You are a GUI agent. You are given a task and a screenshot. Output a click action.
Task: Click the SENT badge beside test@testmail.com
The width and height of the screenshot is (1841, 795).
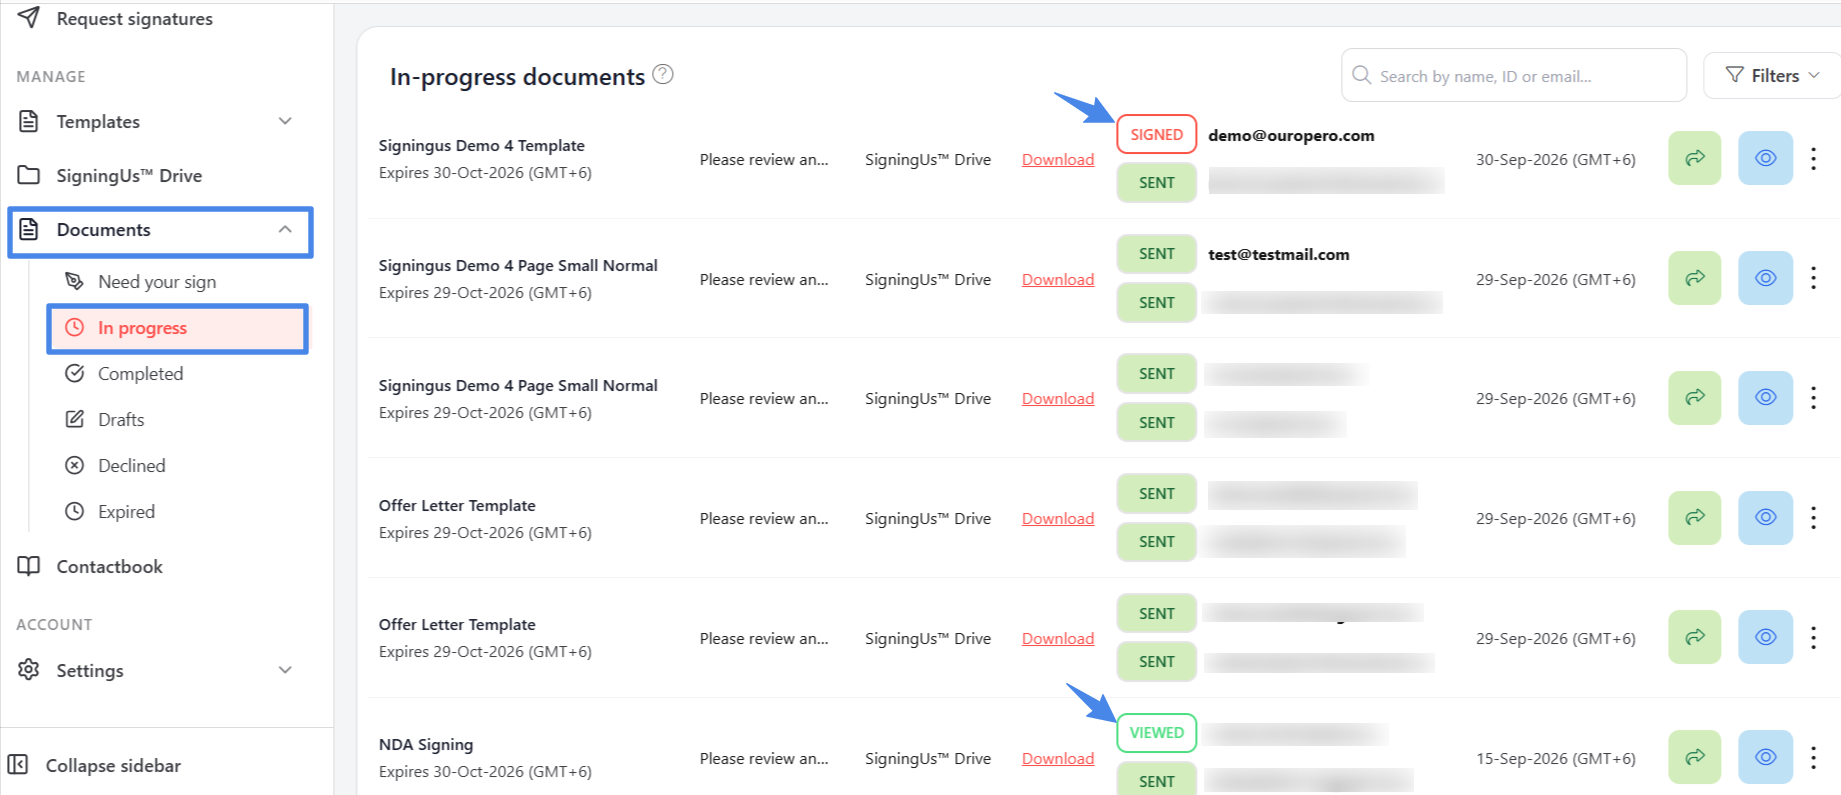[x=1157, y=254]
